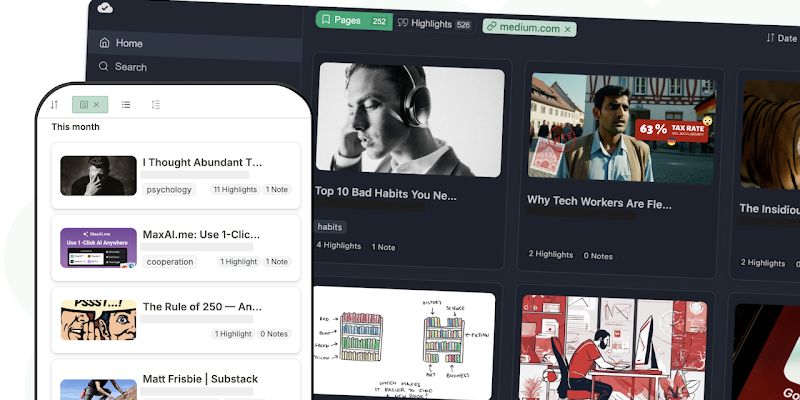800x400 pixels.
Task: Click the sort arrows icon on mobile toolbar
Action: click(x=55, y=104)
